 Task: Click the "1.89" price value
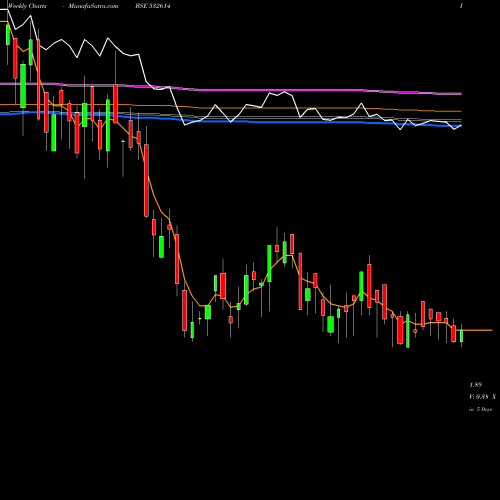coord(476,385)
